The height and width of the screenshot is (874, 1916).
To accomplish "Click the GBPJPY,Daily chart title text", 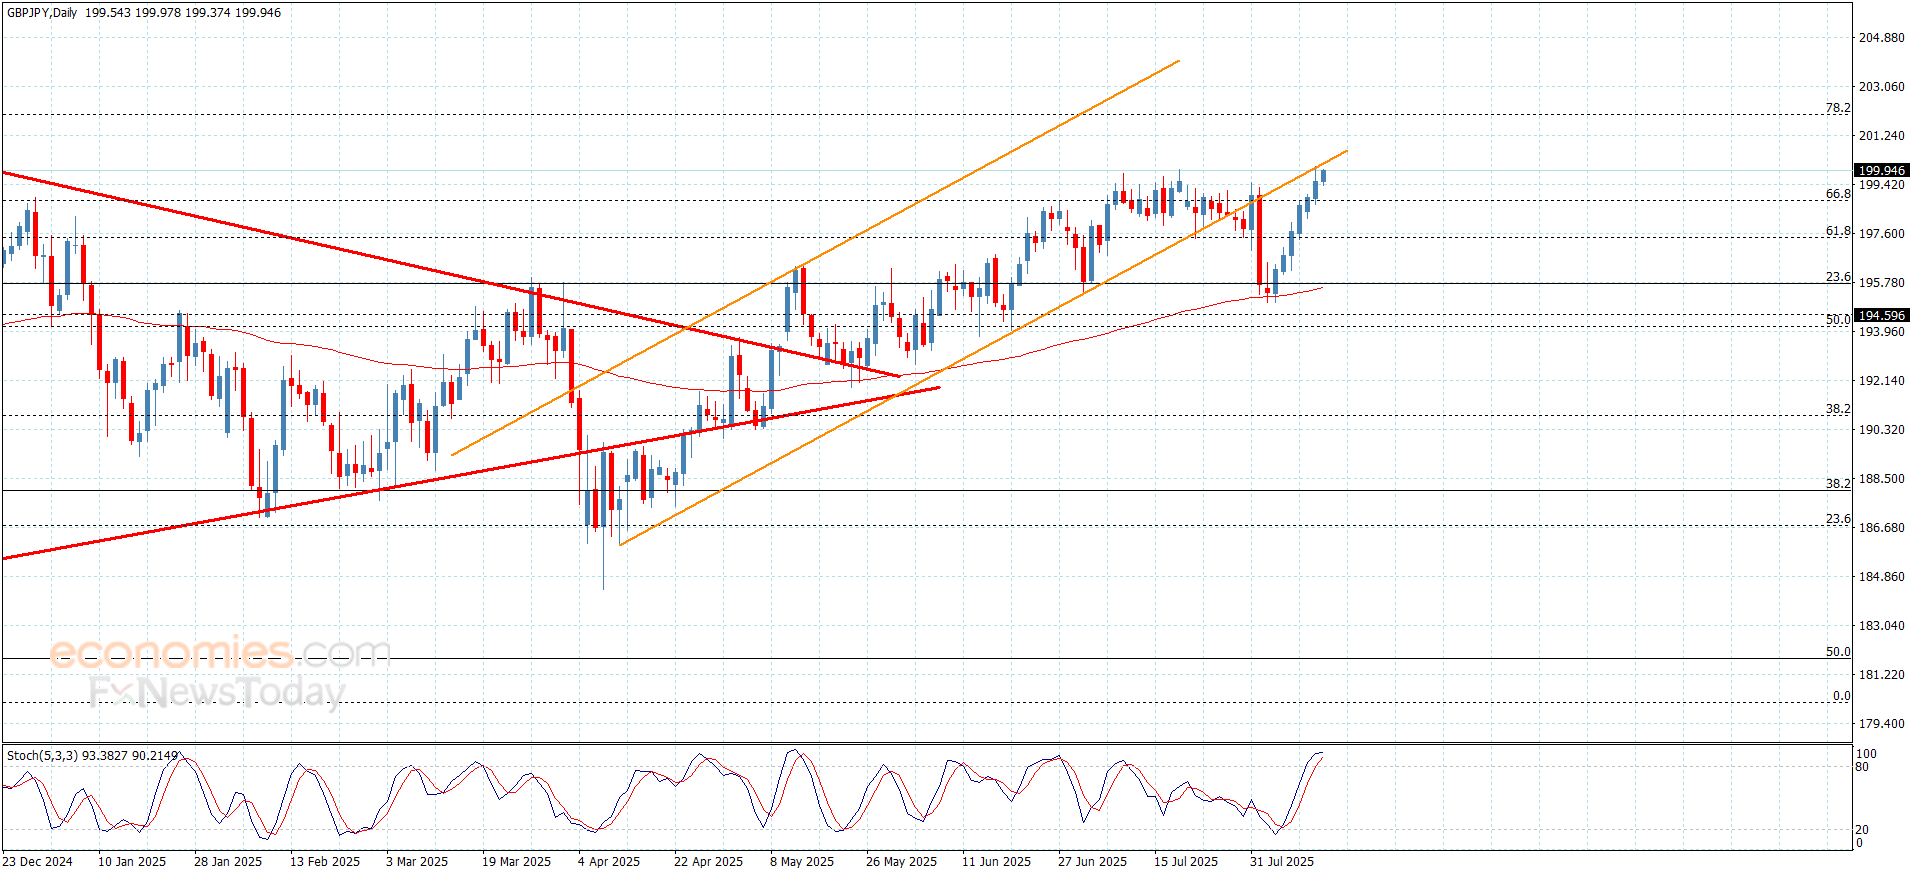I will (42, 13).
